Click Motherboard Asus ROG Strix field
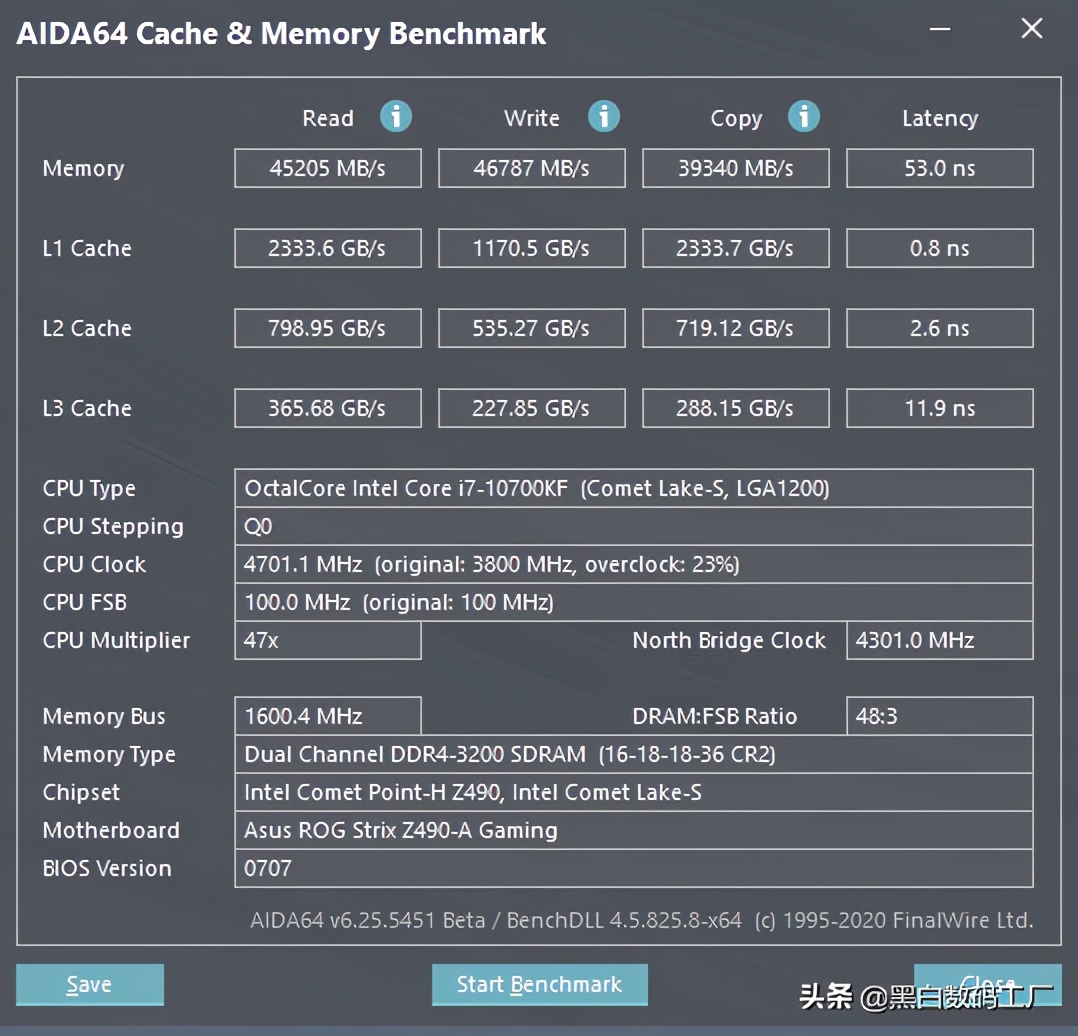 pos(634,830)
